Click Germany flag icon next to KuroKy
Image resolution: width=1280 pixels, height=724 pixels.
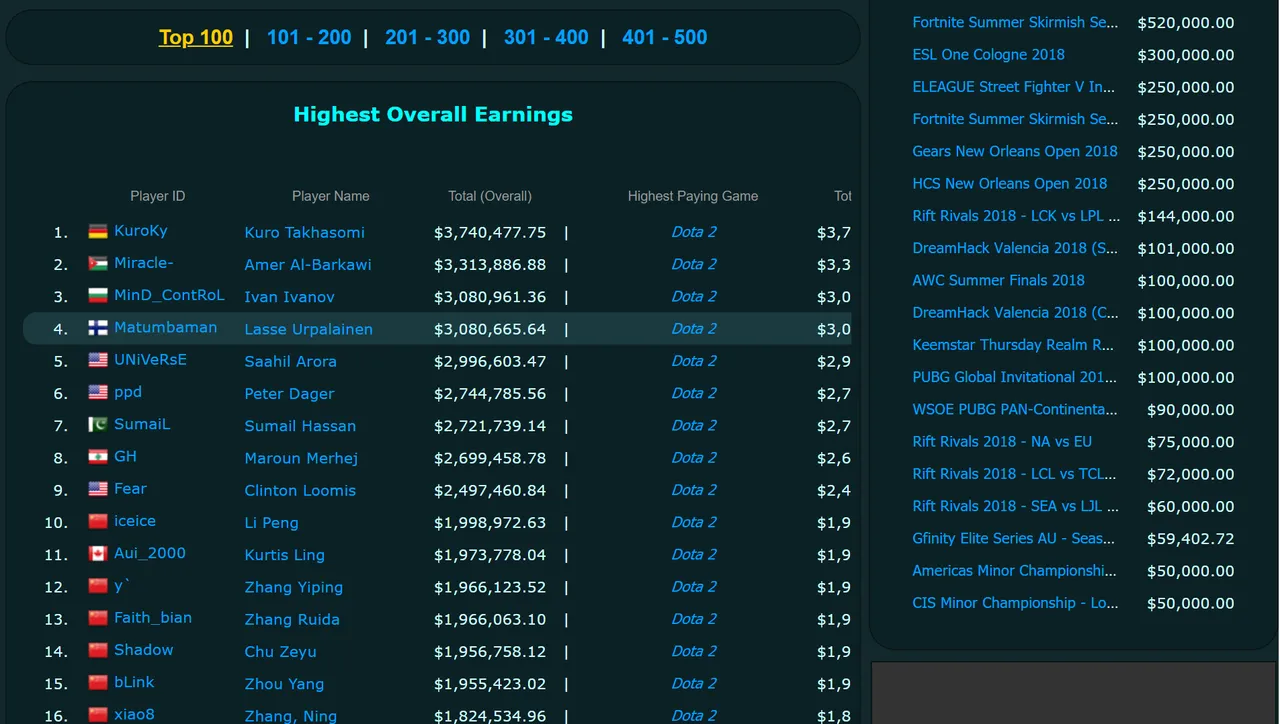98,231
